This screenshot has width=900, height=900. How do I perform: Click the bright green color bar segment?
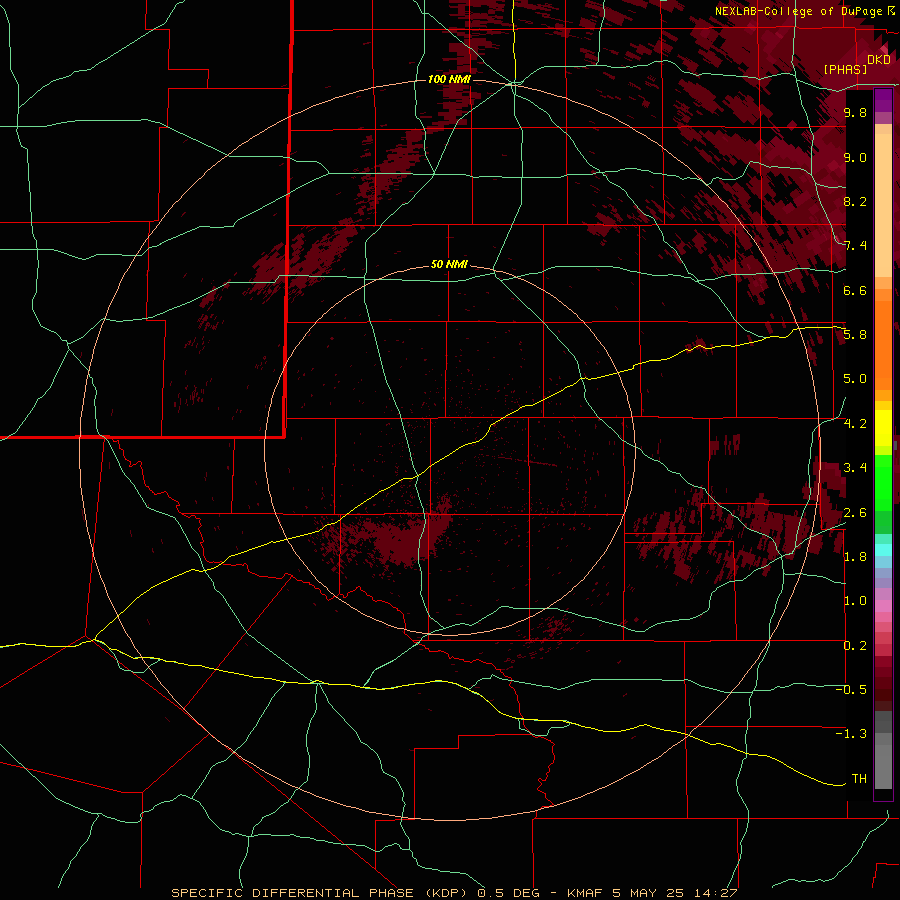[883, 482]
